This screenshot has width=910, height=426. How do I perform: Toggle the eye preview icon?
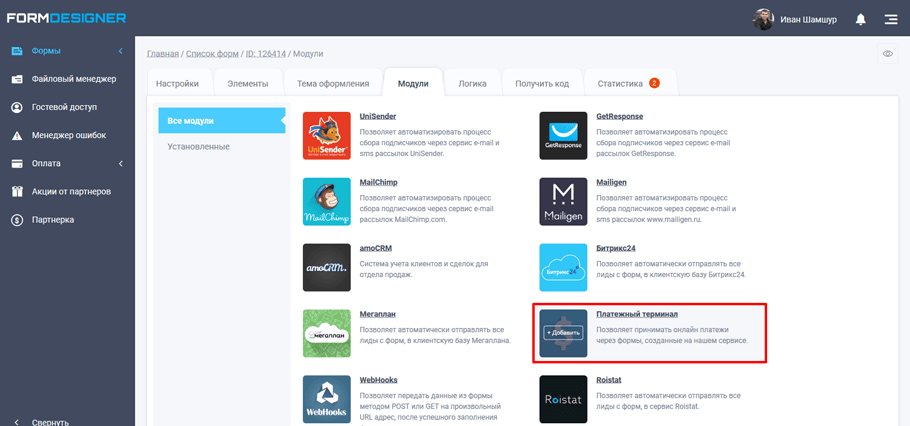pos(887,54)
